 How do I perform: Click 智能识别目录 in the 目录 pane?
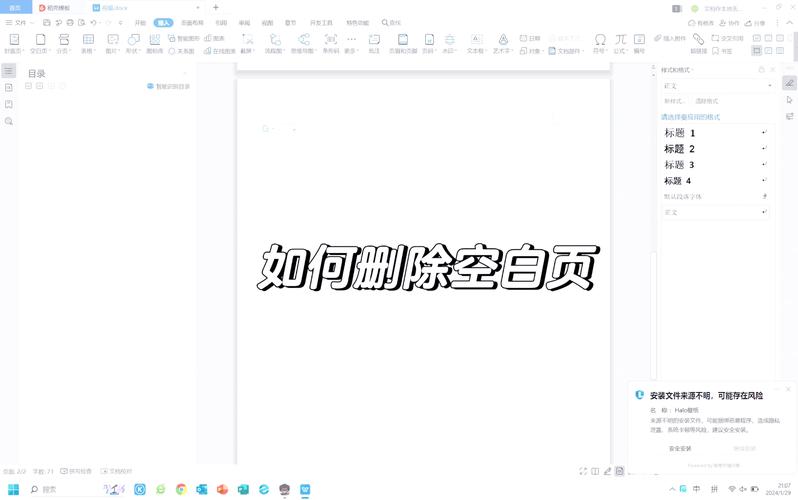pyautogui.click(x=169, y=86)
